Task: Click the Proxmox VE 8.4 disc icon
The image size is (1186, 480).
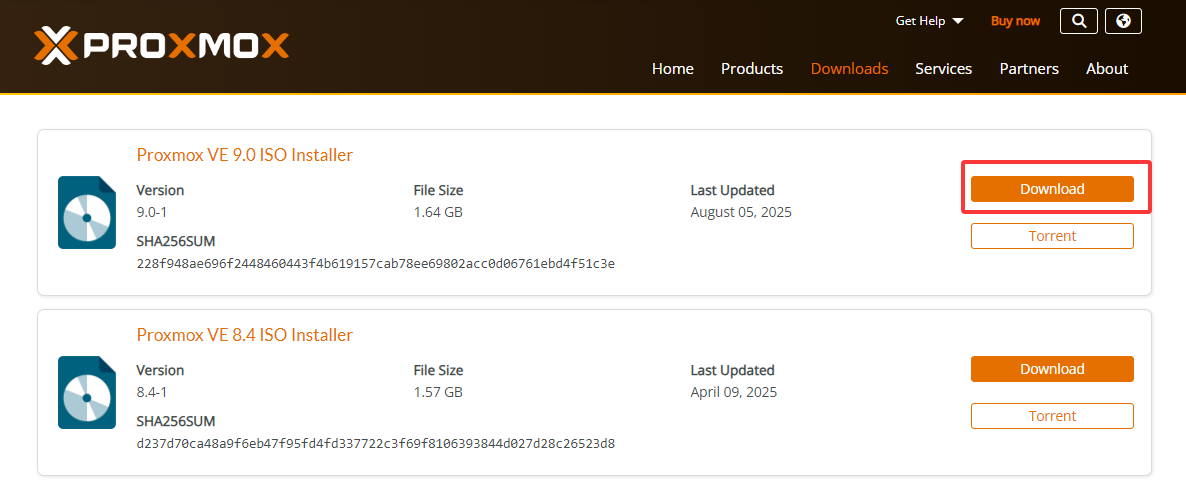Action: click(x=87, y=391)
